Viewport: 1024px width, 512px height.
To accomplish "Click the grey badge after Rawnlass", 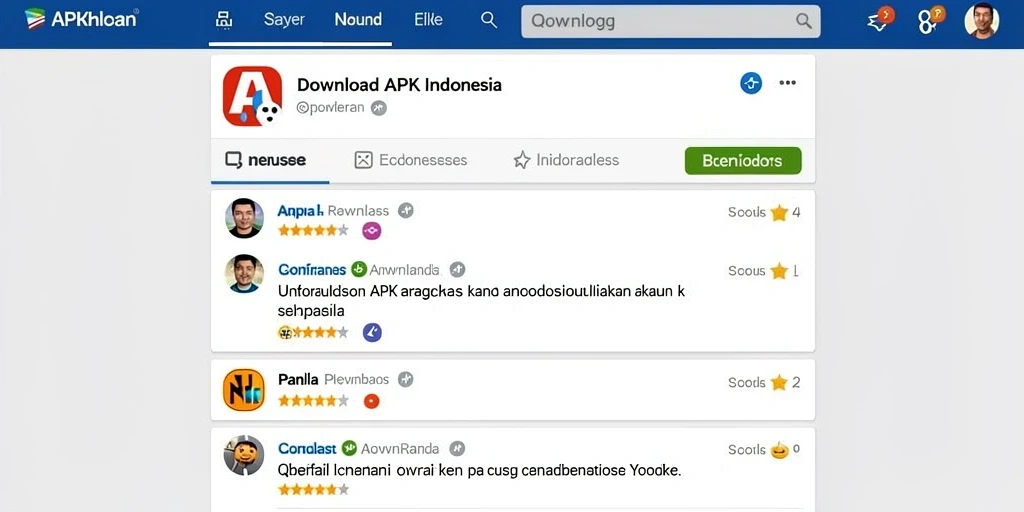I will 406,210.
